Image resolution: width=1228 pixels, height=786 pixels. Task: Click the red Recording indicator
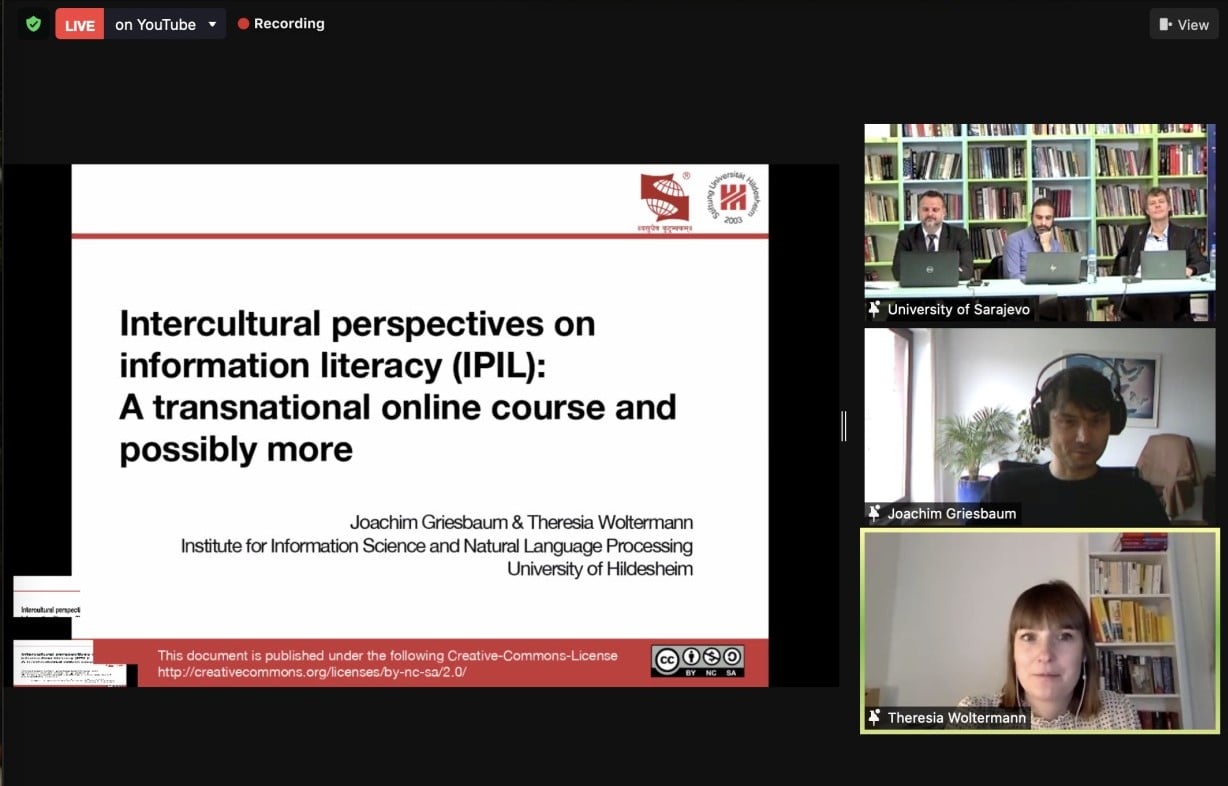point(281,24)
